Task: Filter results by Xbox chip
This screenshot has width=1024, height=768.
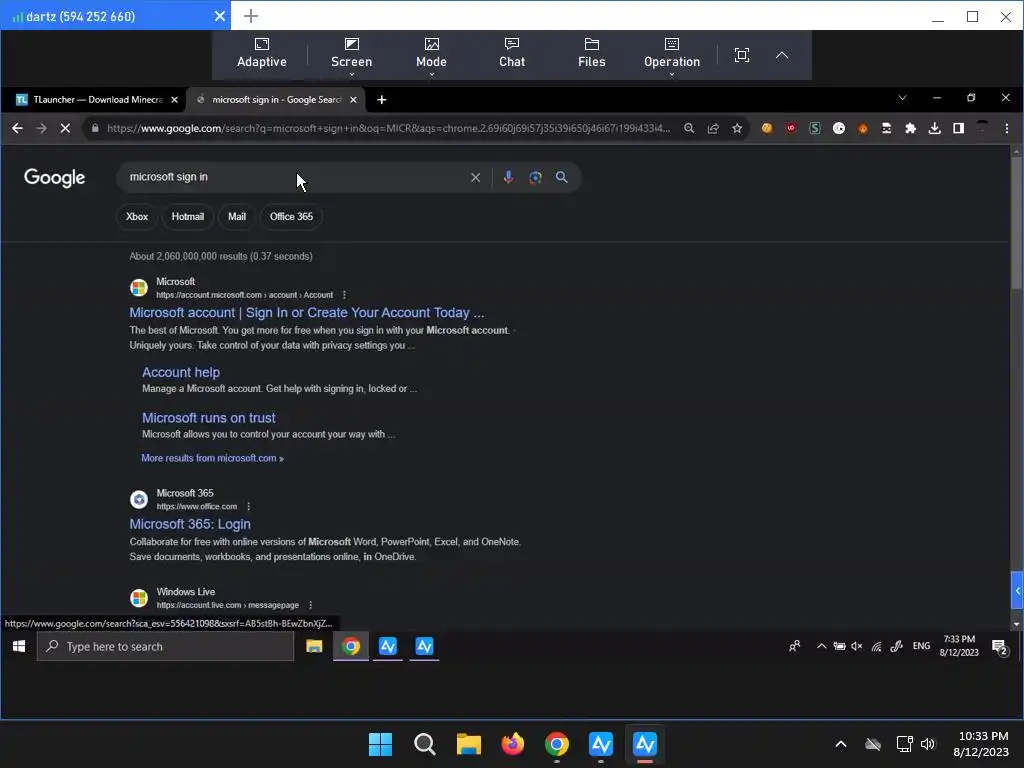Action: pos(137,217)
